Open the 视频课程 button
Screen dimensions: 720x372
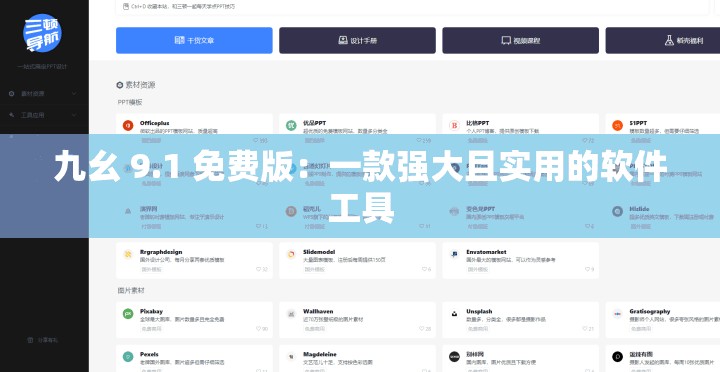coord(520,40)
